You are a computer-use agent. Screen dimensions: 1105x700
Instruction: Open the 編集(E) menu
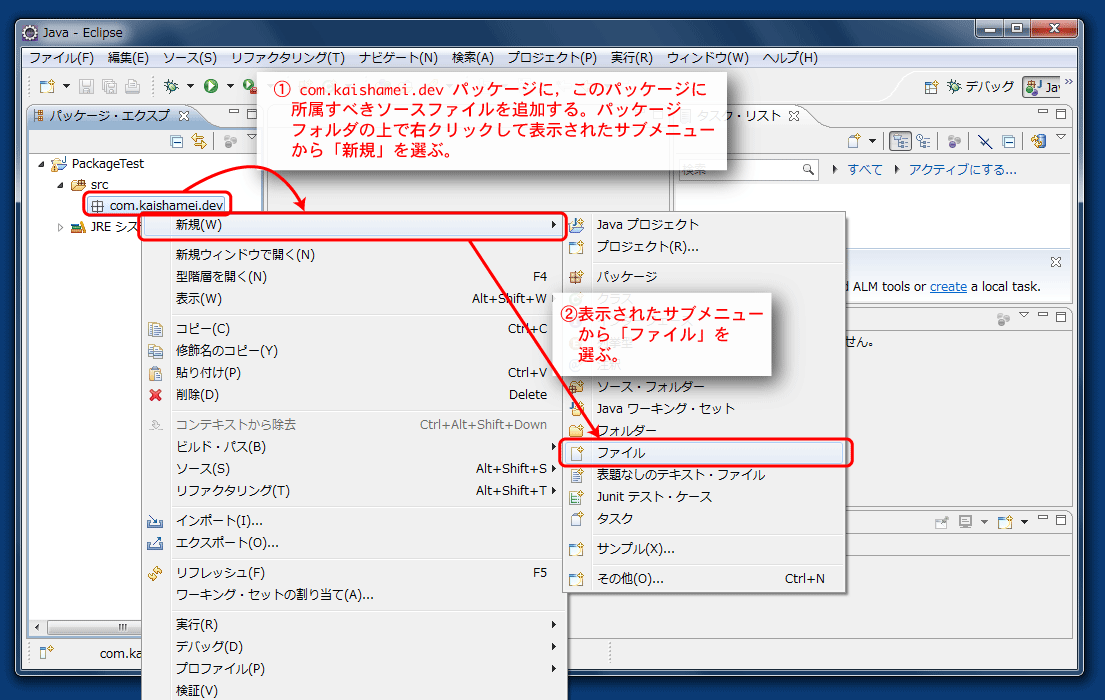coord(128,58)
